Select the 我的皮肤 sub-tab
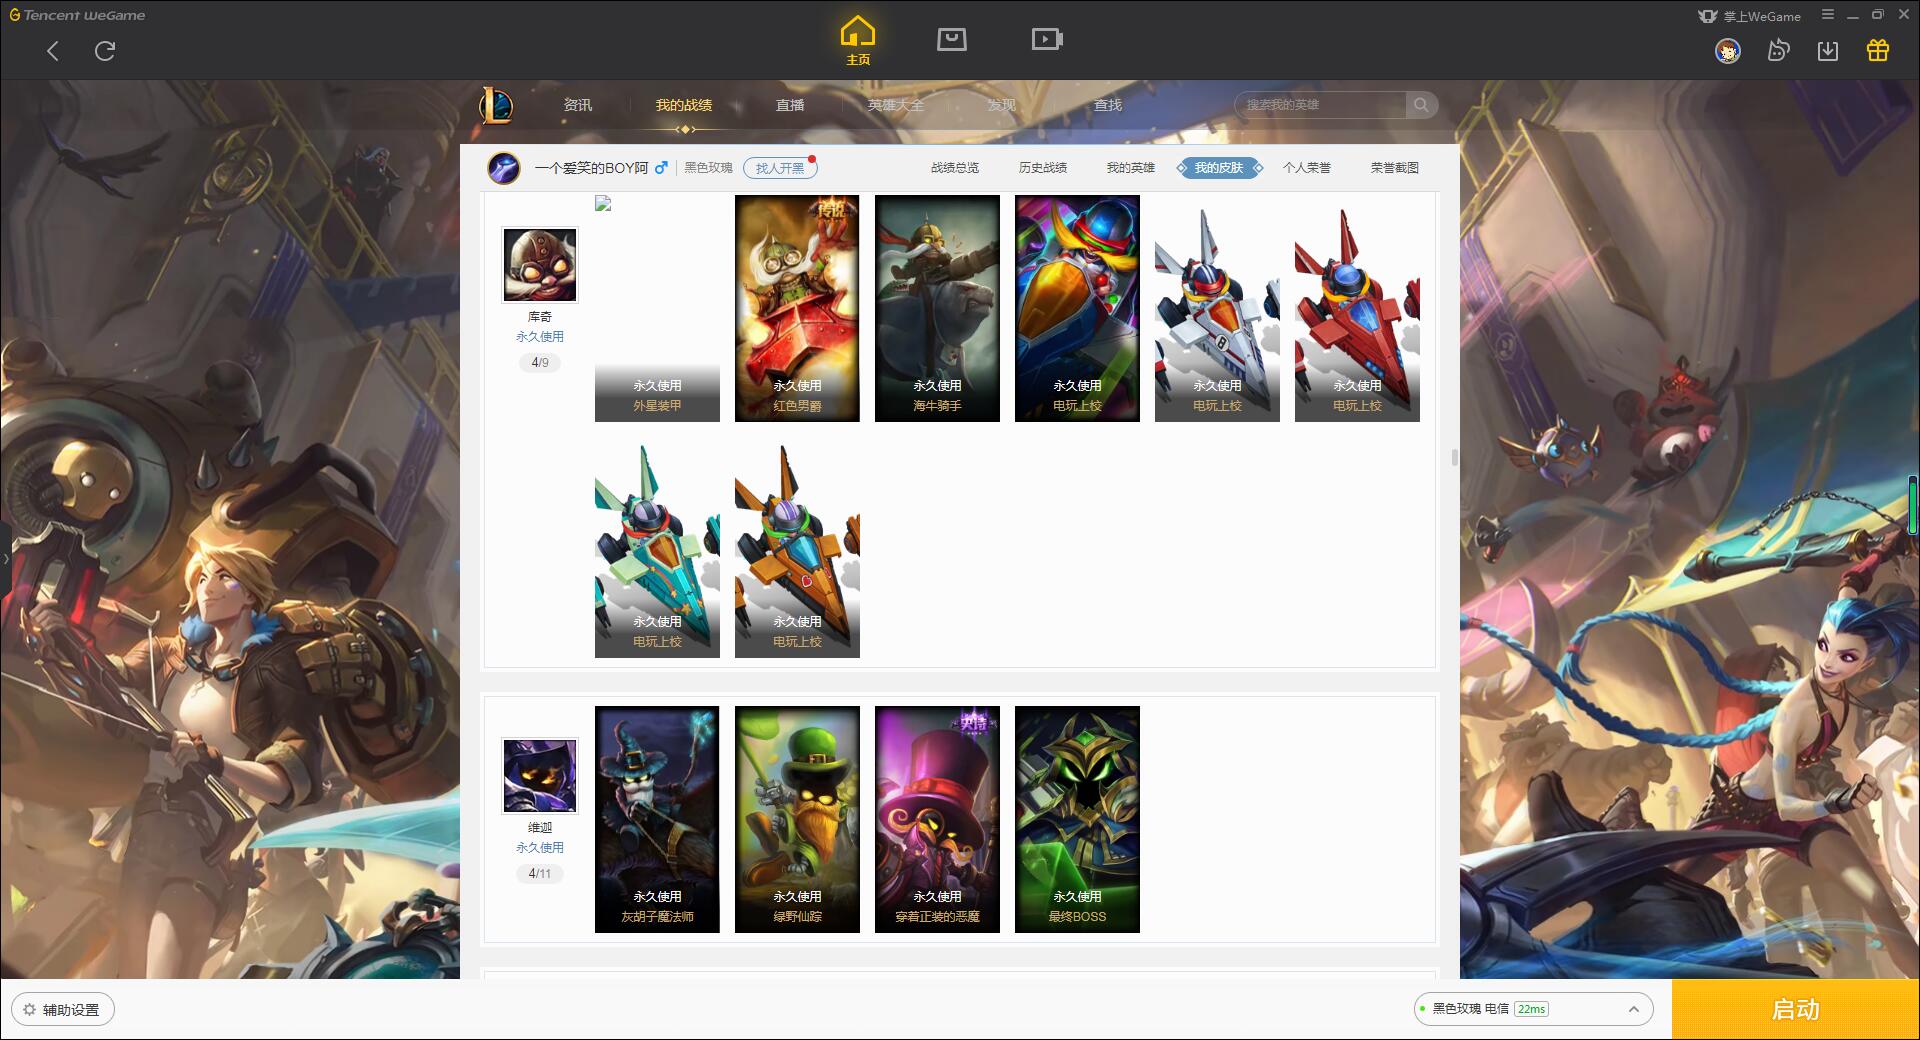 pyautogui.click(x=1219, y=168)
